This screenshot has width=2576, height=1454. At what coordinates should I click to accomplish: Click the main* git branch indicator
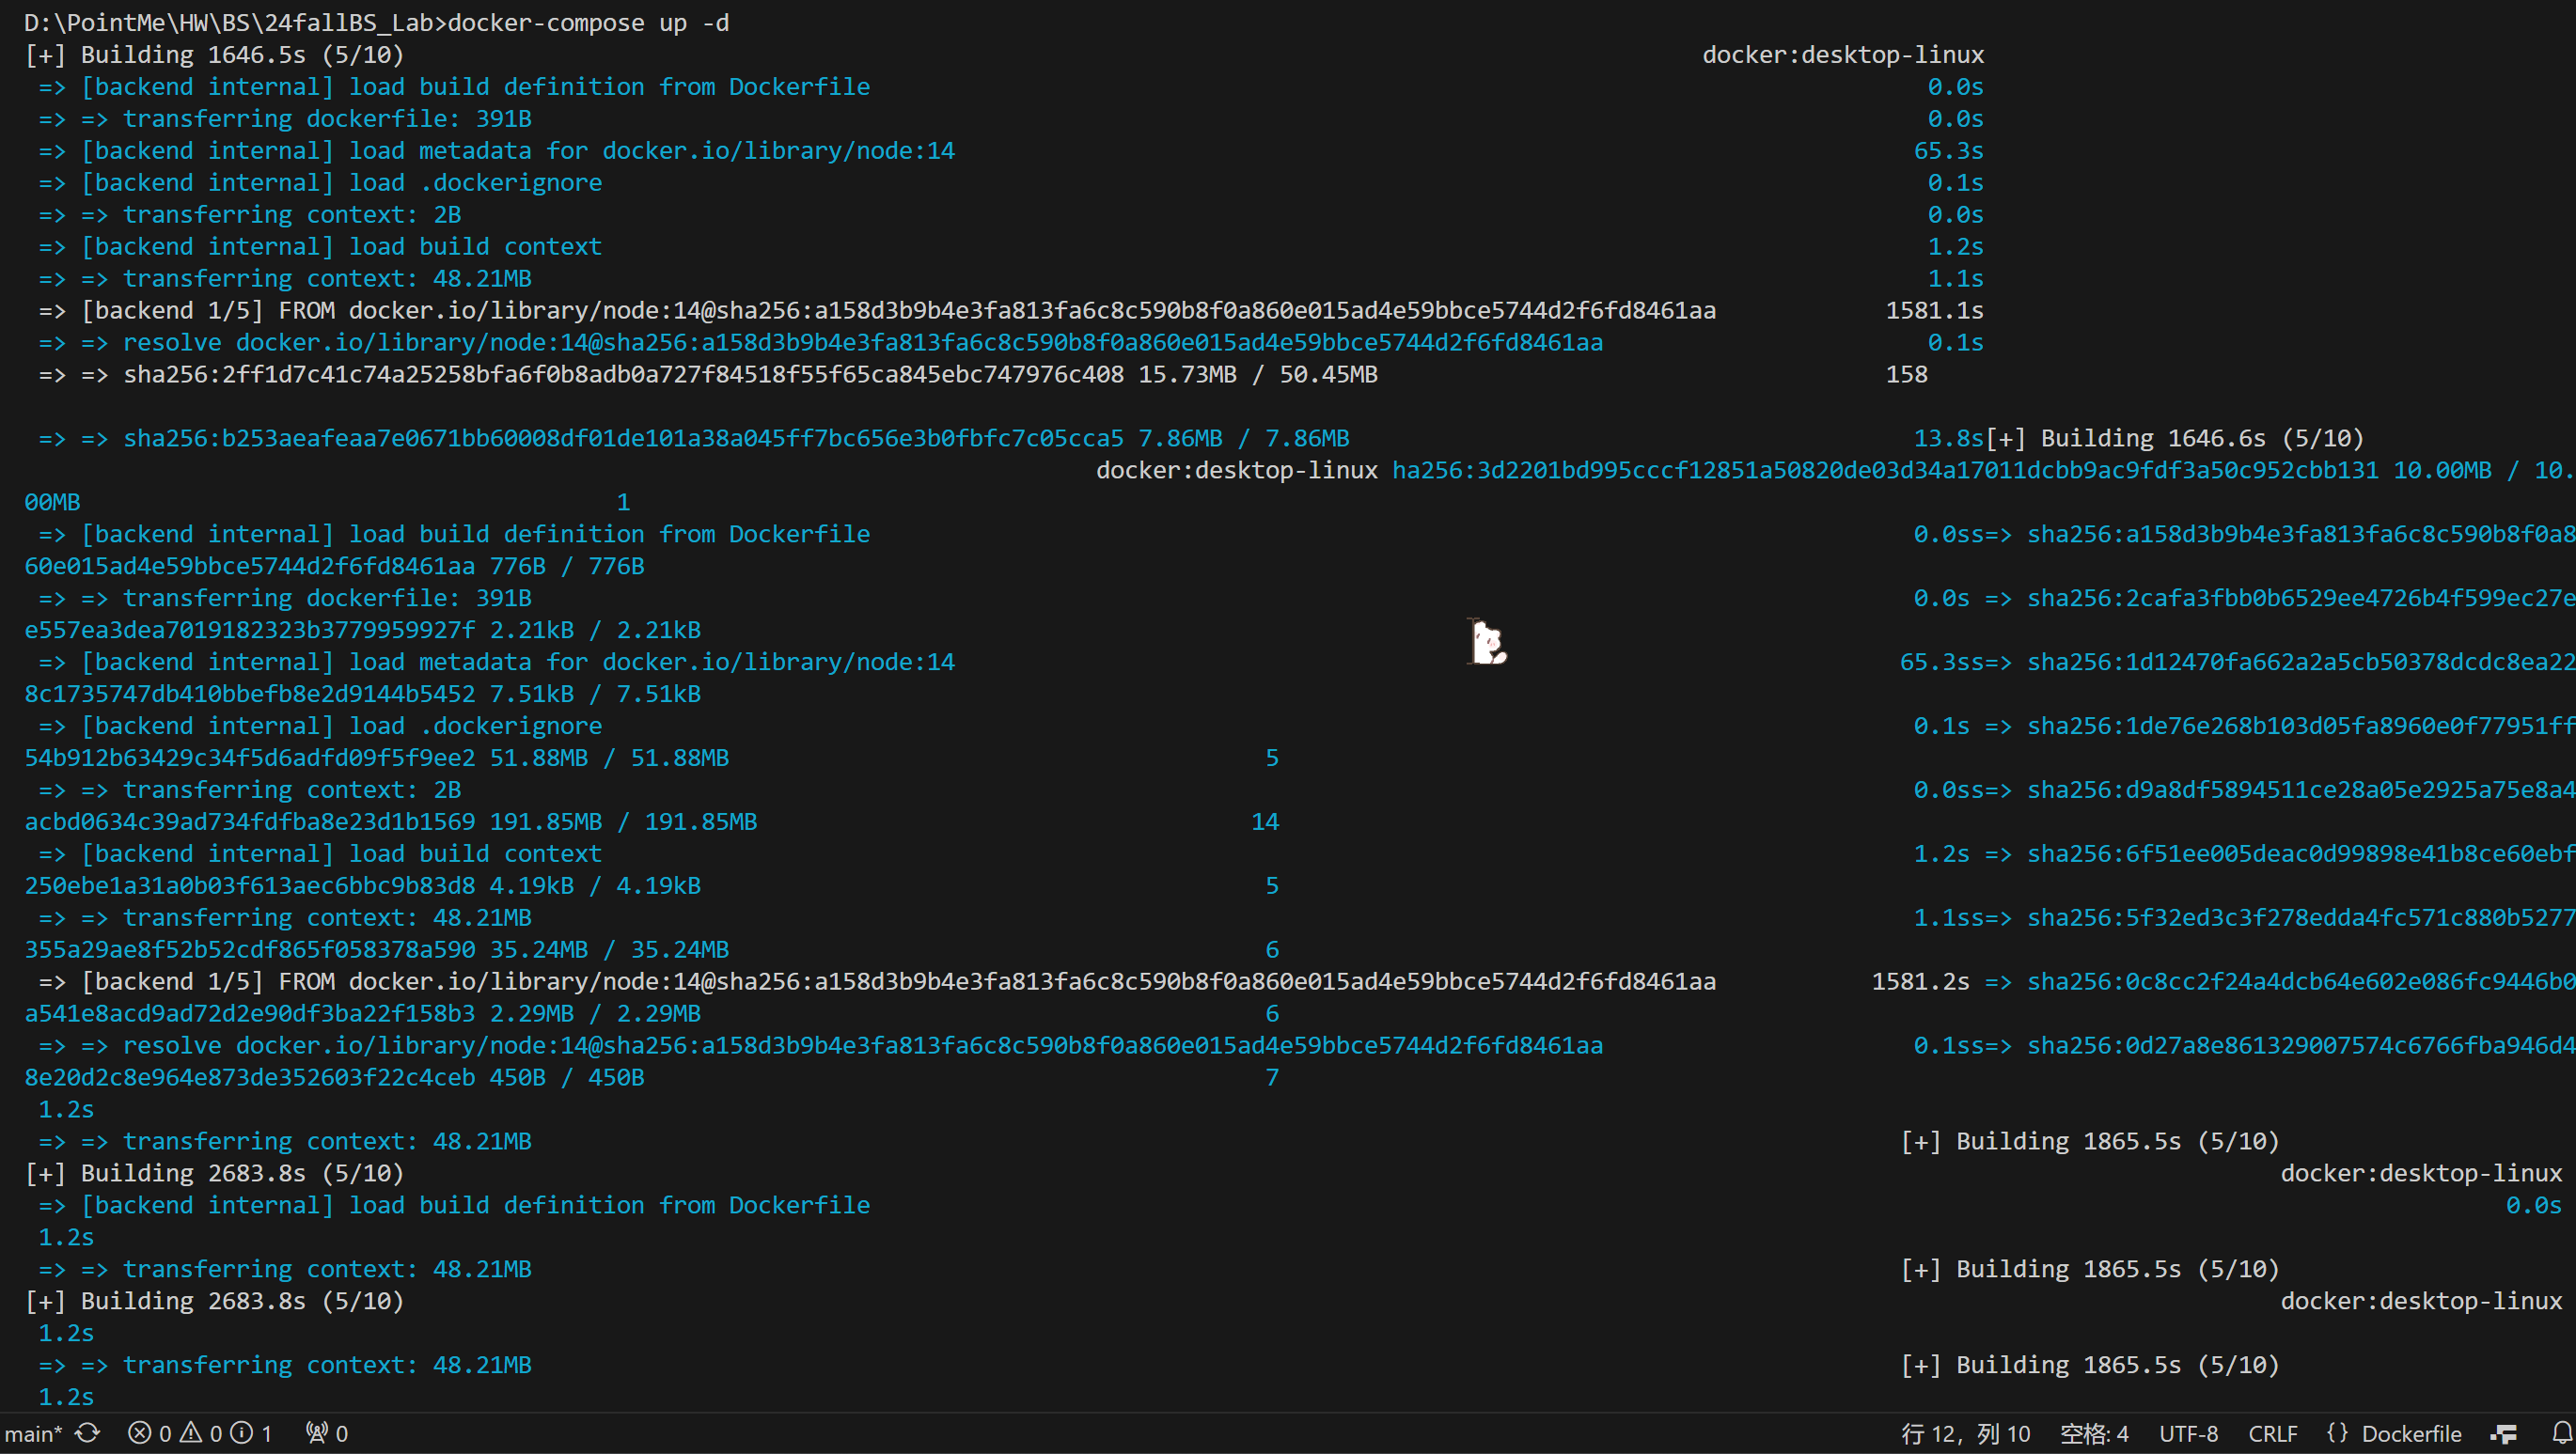tap(32, 1433)
